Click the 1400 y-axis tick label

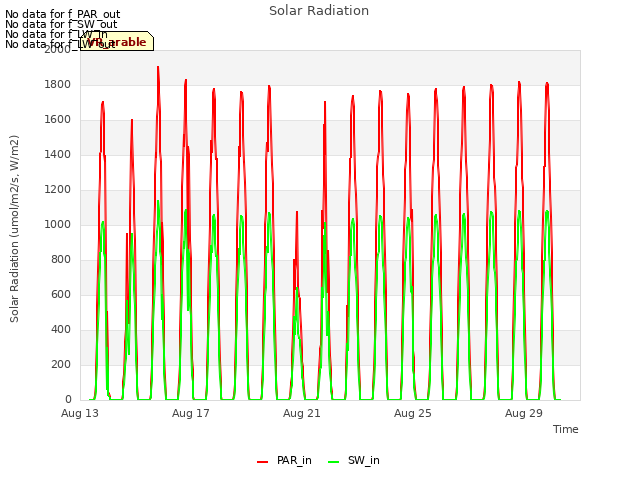coord(58,155)
